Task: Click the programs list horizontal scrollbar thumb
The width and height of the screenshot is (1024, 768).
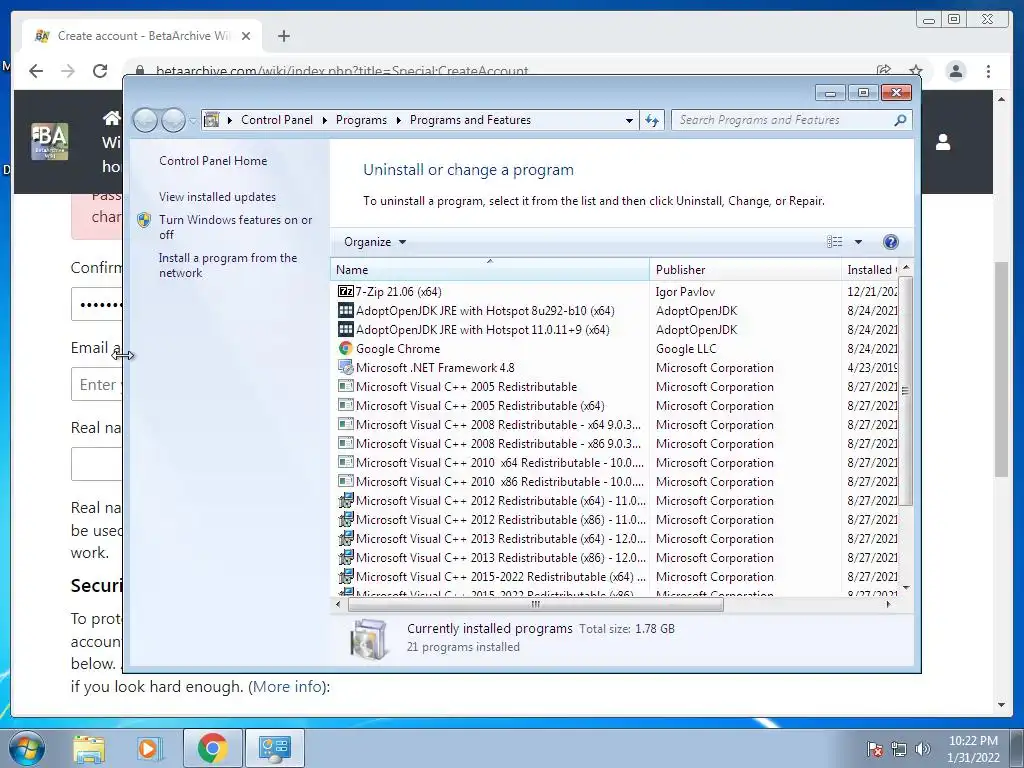Action: tap(536, 605)
